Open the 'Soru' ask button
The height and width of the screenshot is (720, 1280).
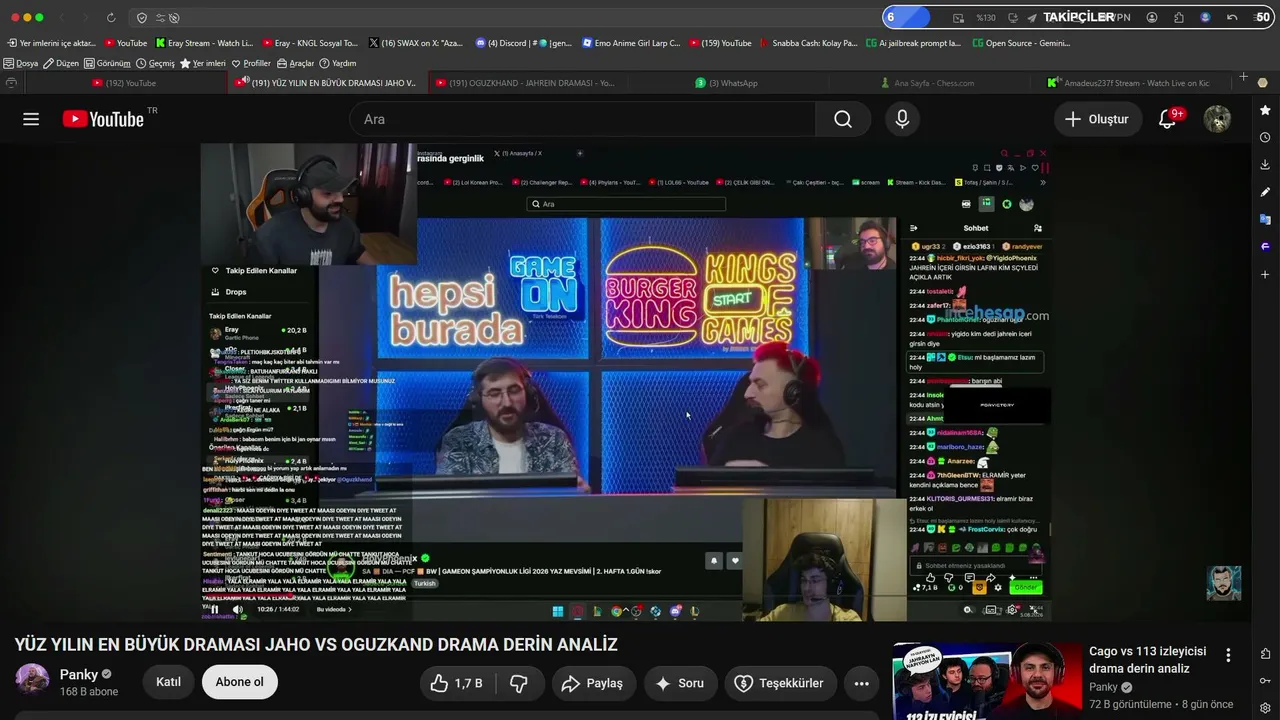coord(680,683)
